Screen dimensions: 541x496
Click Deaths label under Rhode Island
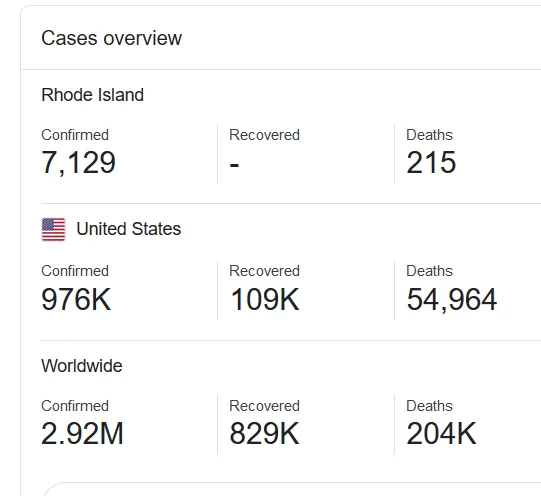click(x=429, y=135)
